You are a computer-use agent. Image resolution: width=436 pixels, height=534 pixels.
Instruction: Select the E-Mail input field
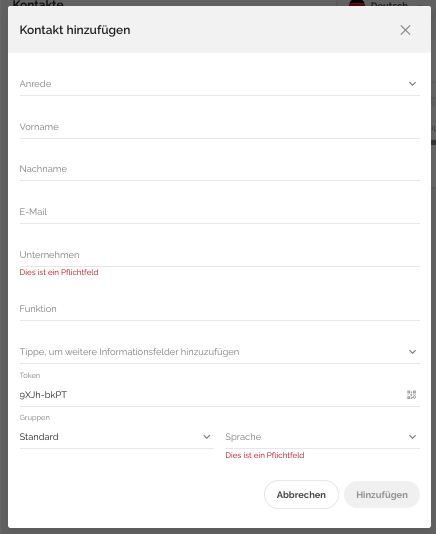click(220, 212)
